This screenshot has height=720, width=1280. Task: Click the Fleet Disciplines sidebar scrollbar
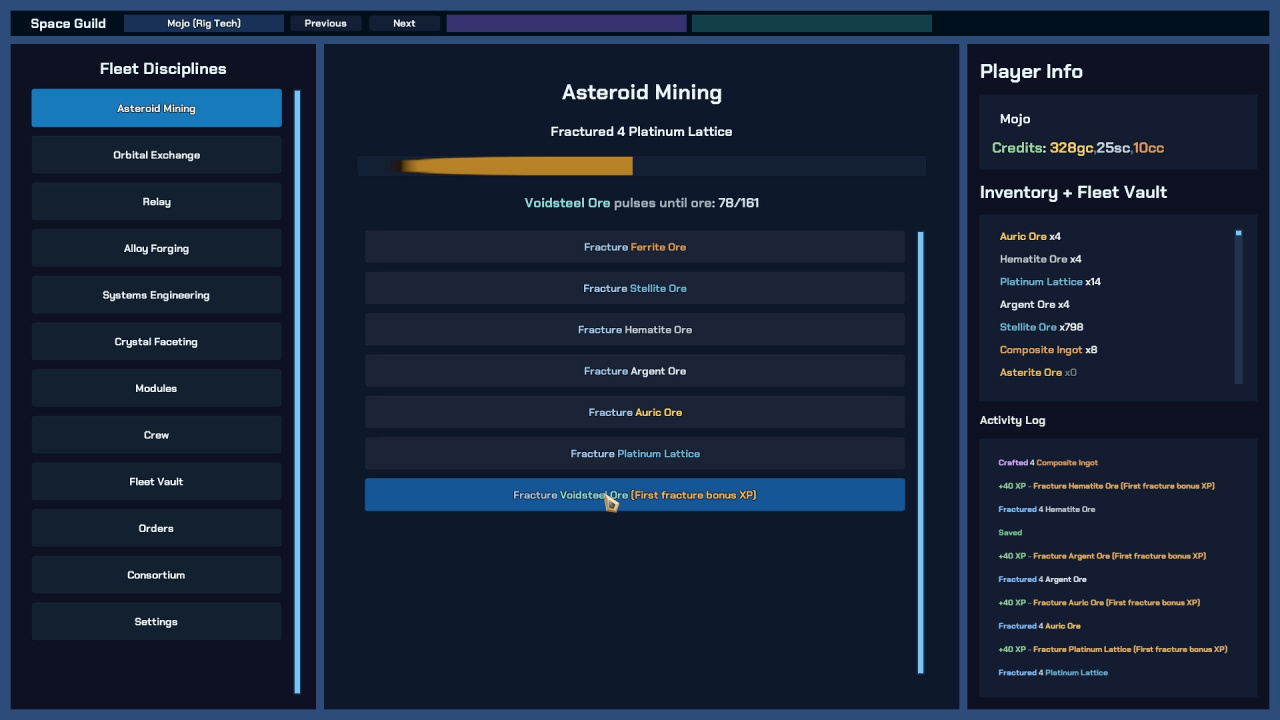297,390
